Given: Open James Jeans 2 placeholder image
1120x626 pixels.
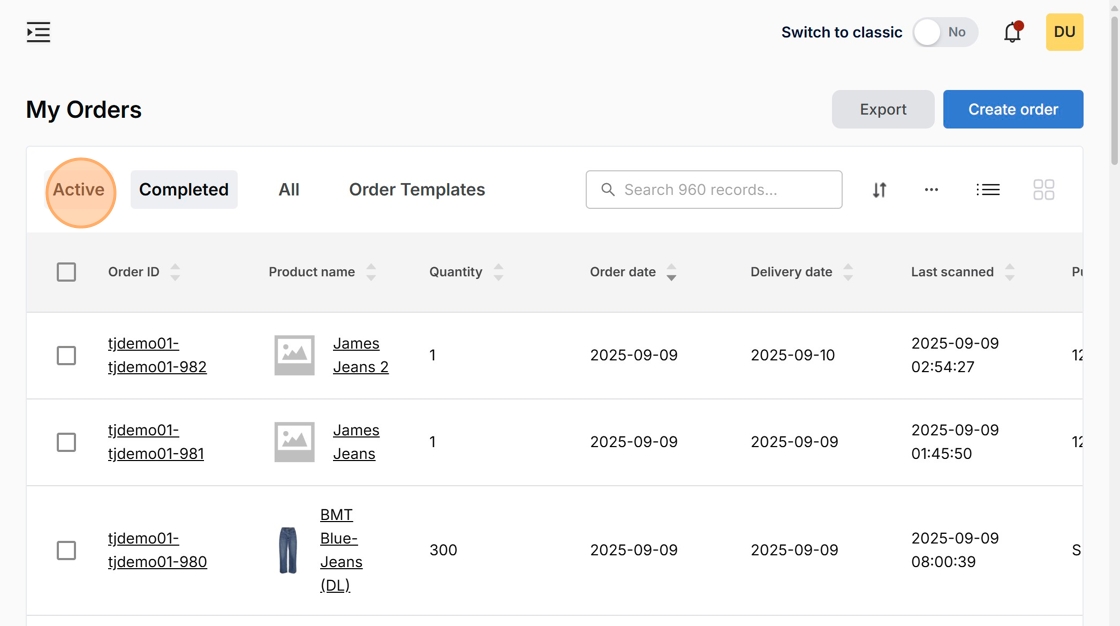Looking at the screenshot, I should point(294,355).
